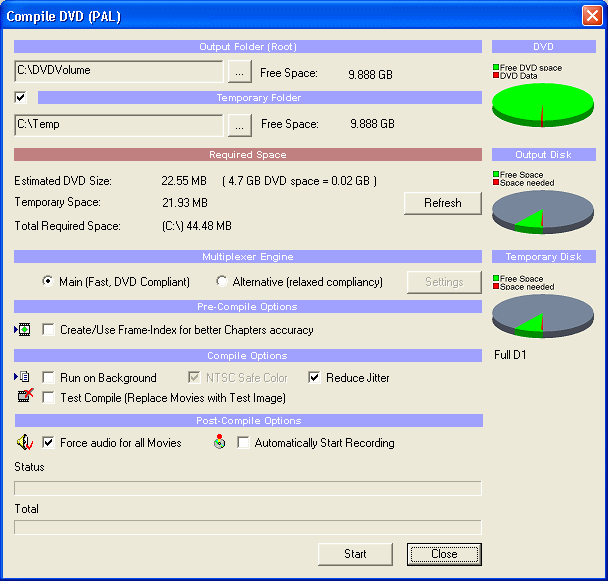Click the Frame-Index film icon
The width and height of the screenshot is (608, 581).
click(x=23, y=330)
